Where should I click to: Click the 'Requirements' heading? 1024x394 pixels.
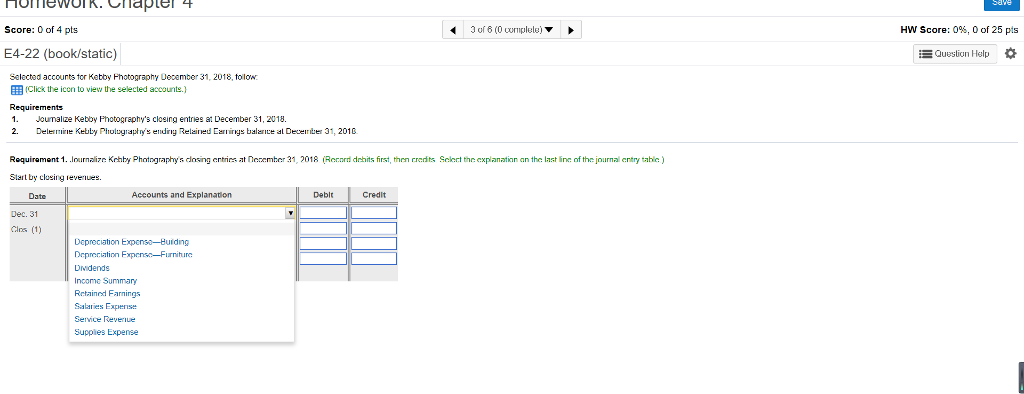pos(36,107)
